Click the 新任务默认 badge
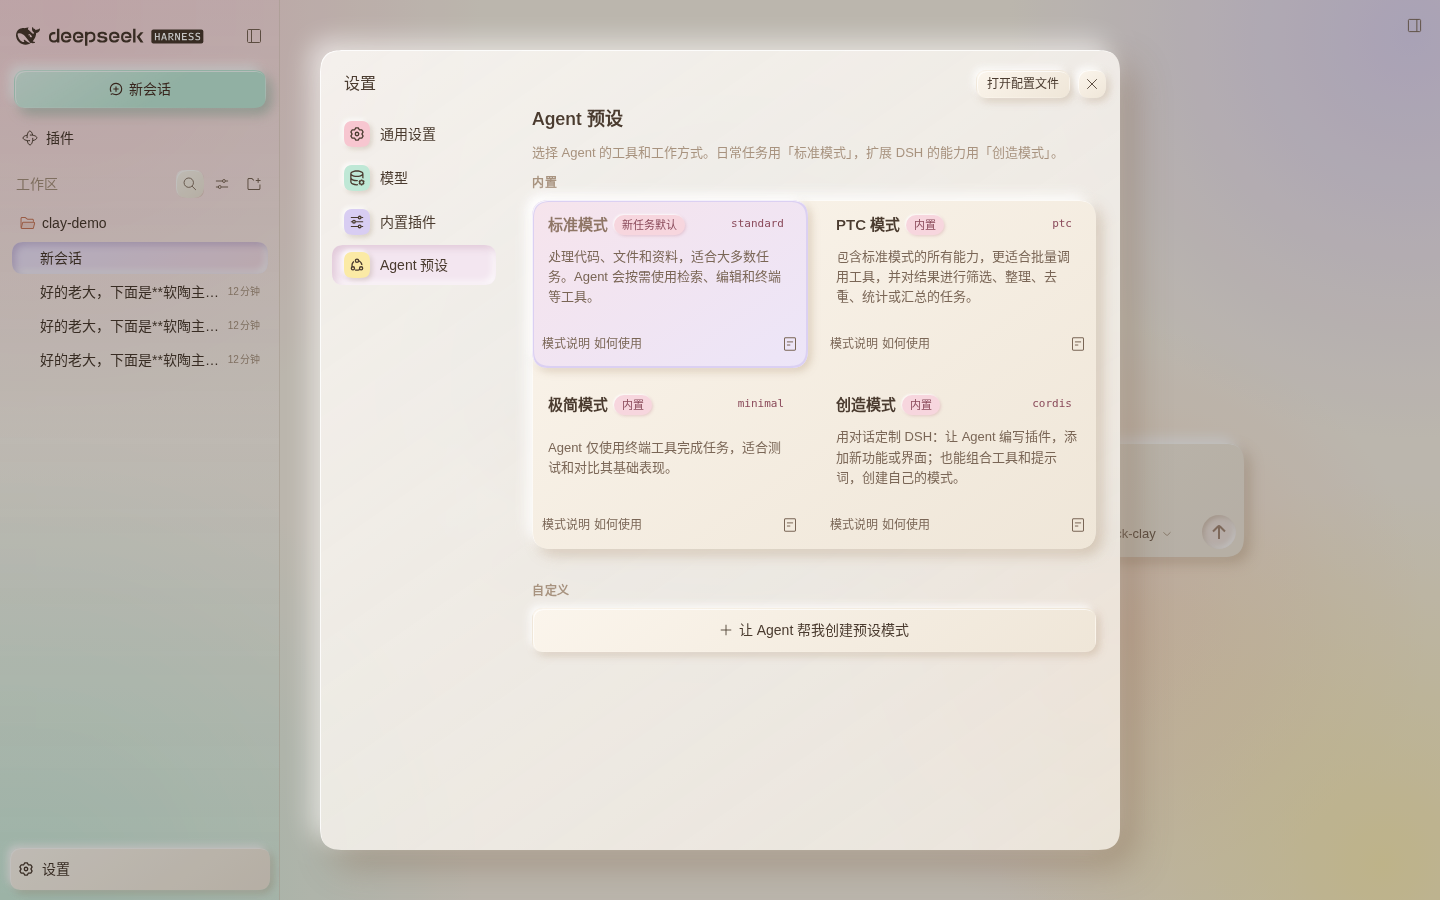1440x900 pixels. (649, 225)
